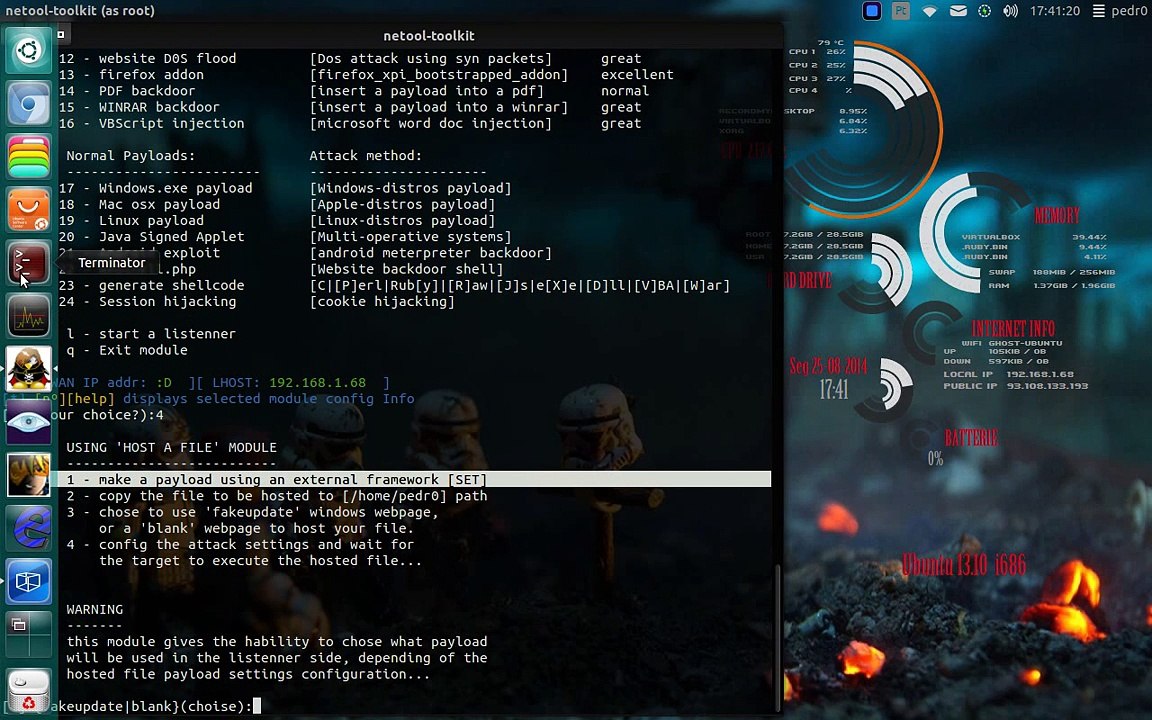Screen dimensions: 1152x720
Task: Click the 'netool-toolkit (as root)' panel title
Action: pyautogui.click(x=80, y=10)
